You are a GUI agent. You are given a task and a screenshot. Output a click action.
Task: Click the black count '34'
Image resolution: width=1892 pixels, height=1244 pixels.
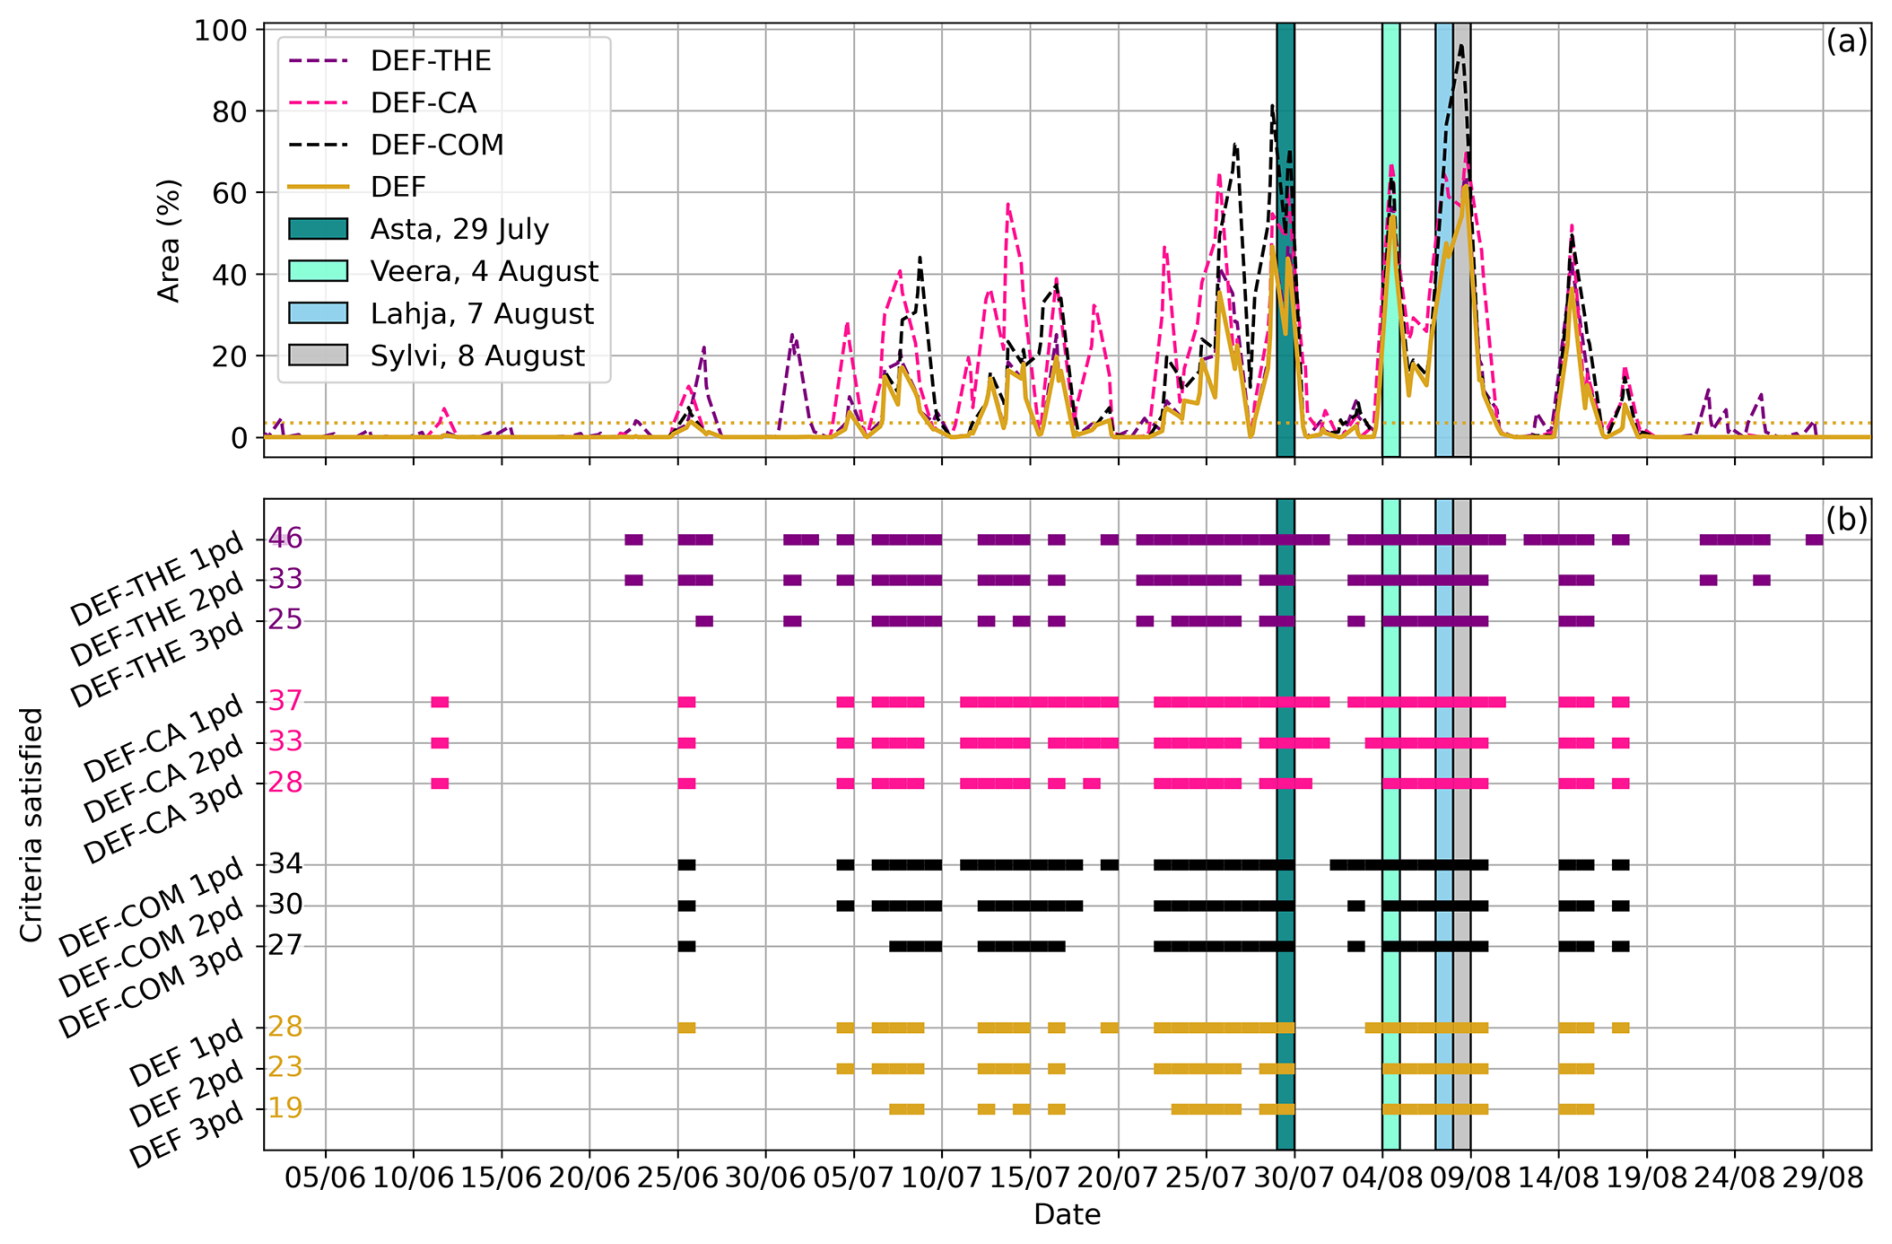point(285,864)
